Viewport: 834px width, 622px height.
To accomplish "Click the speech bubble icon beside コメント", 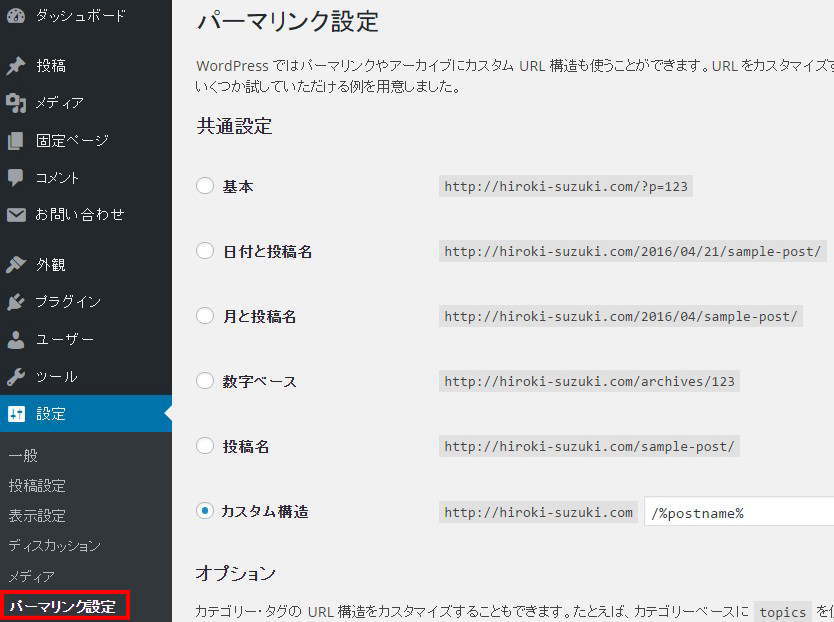I will point(16,178).
